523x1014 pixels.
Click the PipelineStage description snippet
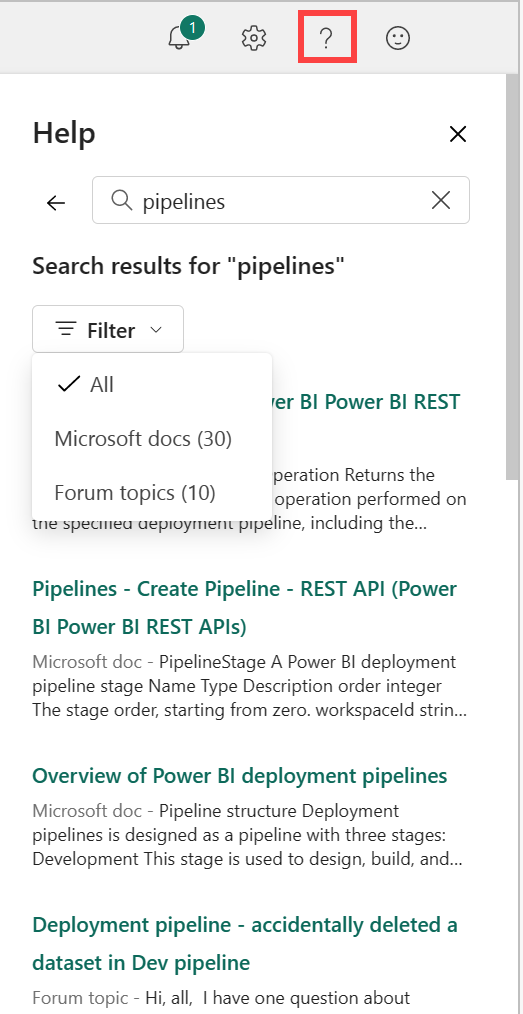tap(251, 687)
